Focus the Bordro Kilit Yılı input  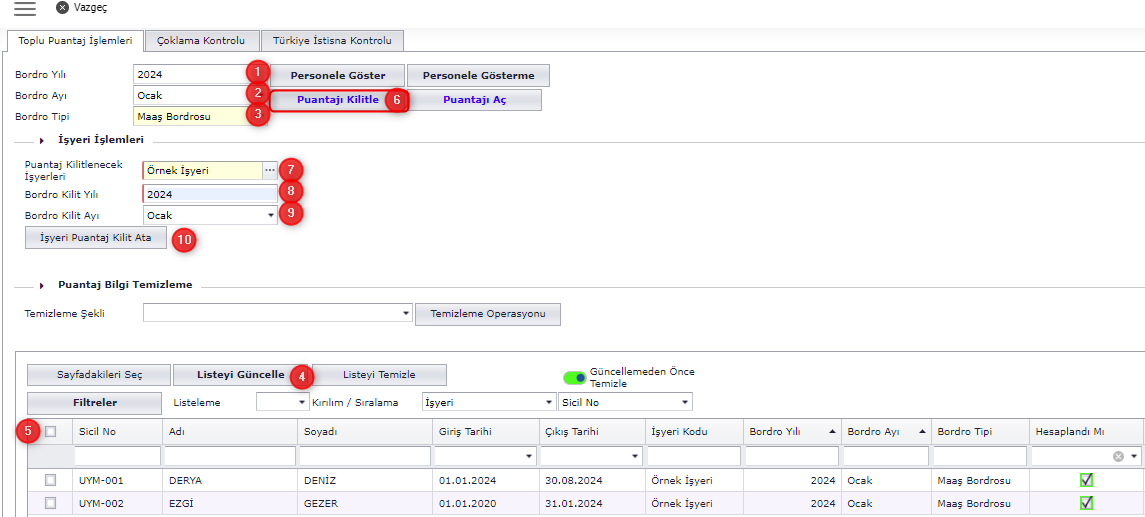click(x=210, y=194)
